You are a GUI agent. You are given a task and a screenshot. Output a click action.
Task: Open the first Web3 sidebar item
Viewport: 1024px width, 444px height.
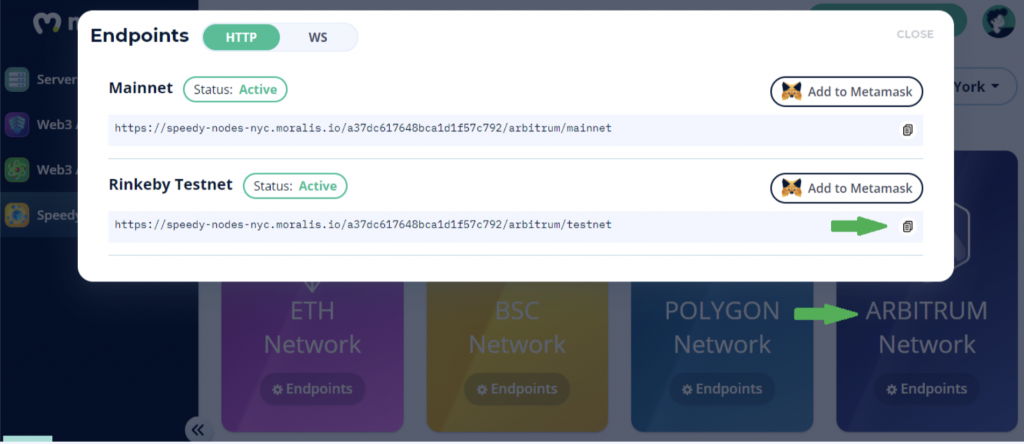[x=39, y=124]
